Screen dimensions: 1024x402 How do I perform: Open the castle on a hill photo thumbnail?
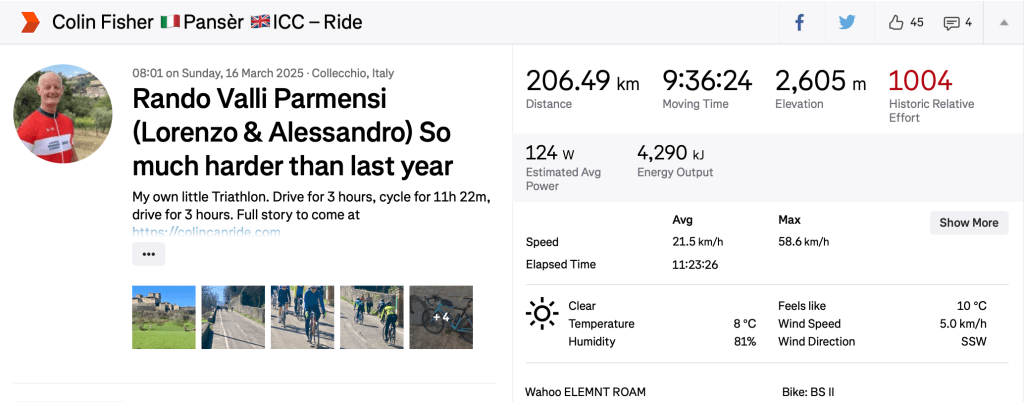(x=164, y=317)
